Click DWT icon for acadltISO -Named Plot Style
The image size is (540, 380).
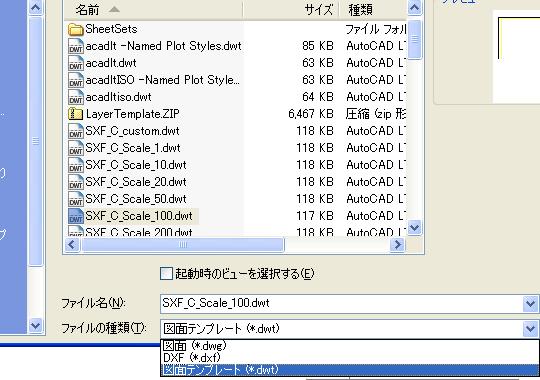coord(76,80)
